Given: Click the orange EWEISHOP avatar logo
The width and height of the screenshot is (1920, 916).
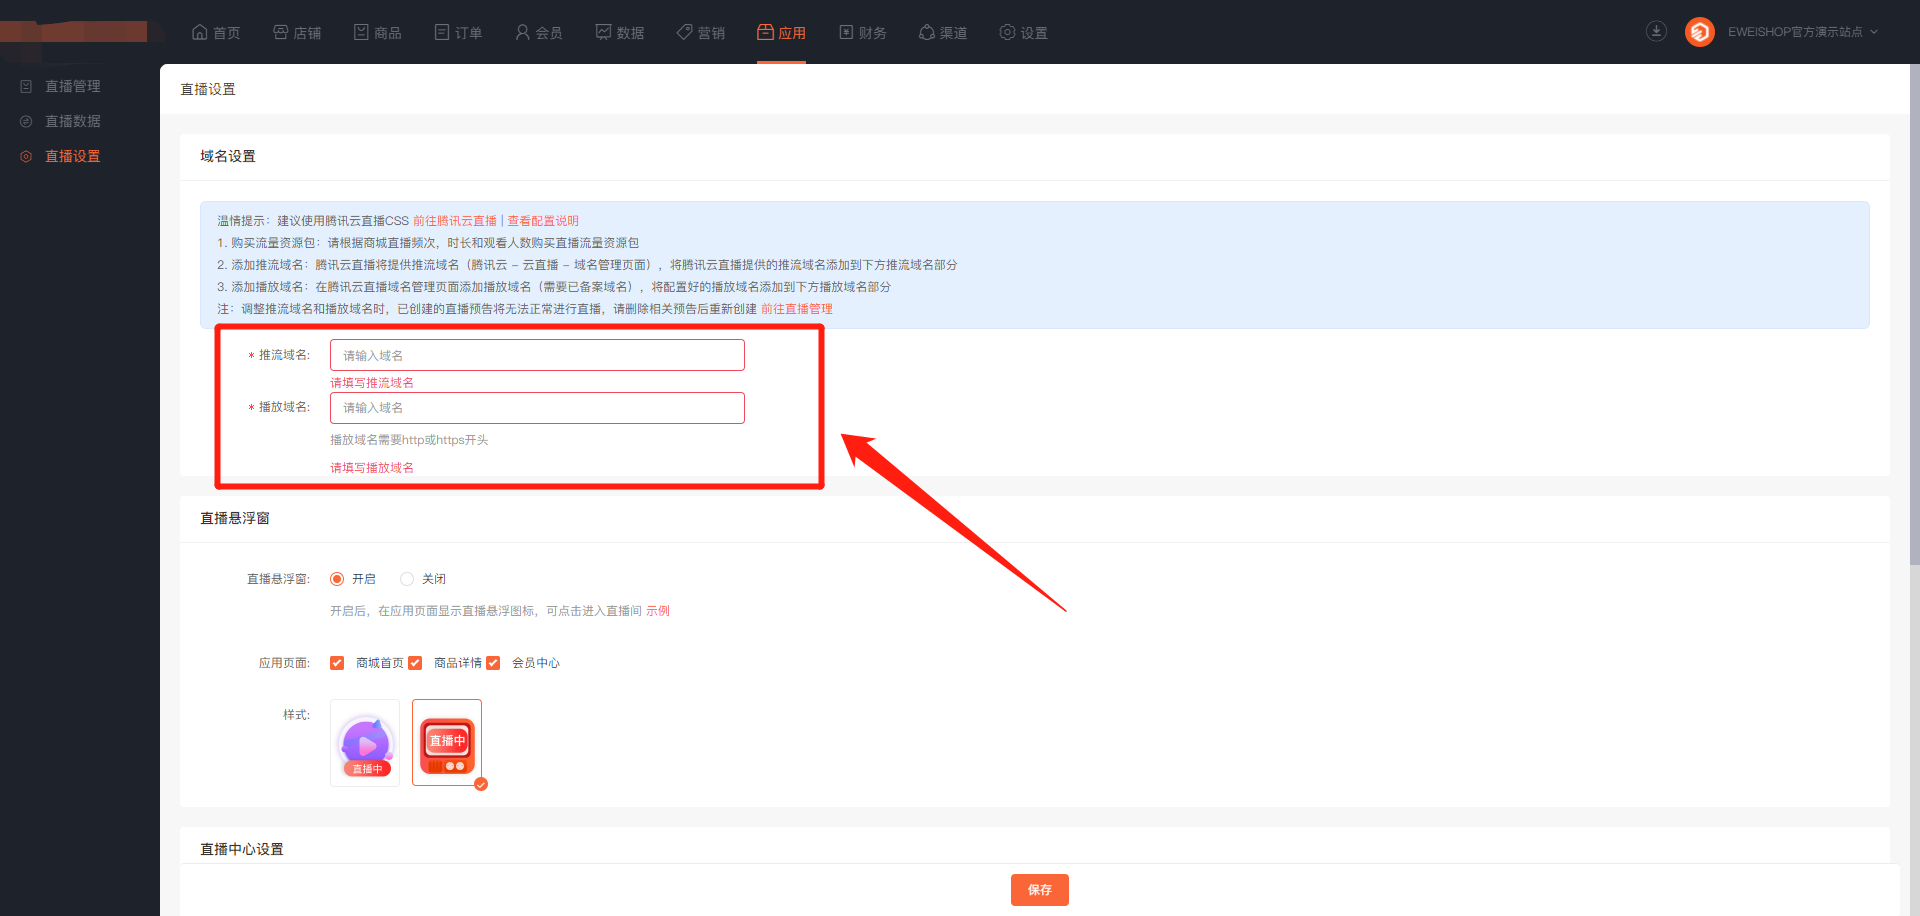Looking at the screenshot, I should pyautogui.click(x=1700, y=32).
